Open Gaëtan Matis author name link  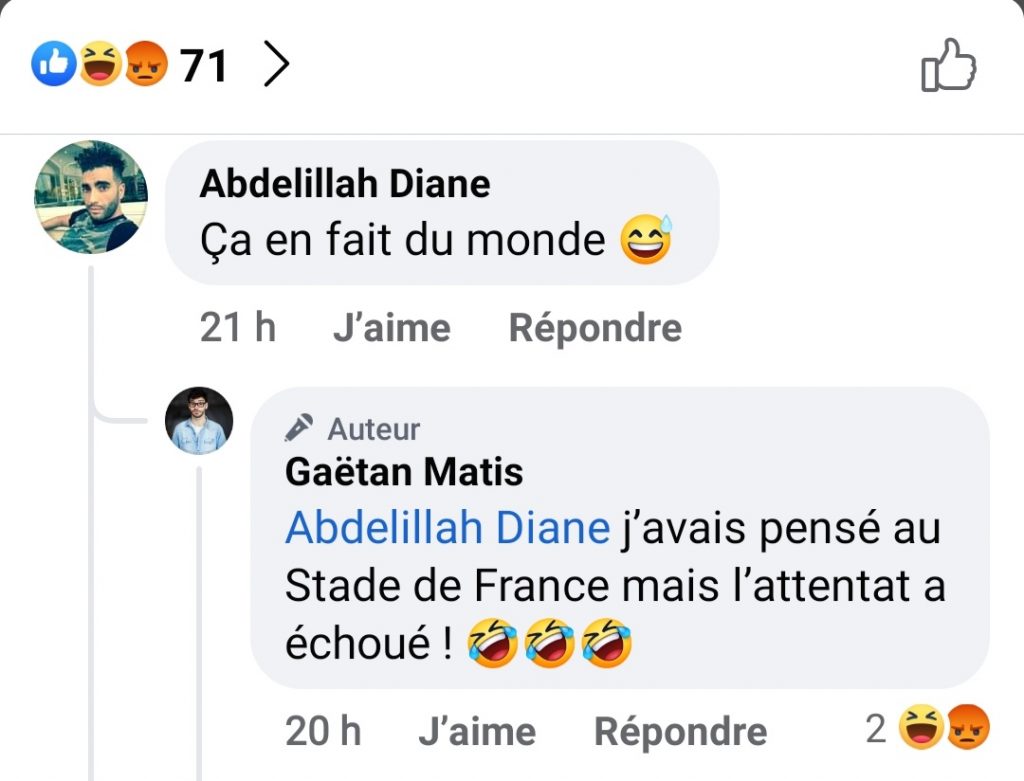[x=404, y=471]
